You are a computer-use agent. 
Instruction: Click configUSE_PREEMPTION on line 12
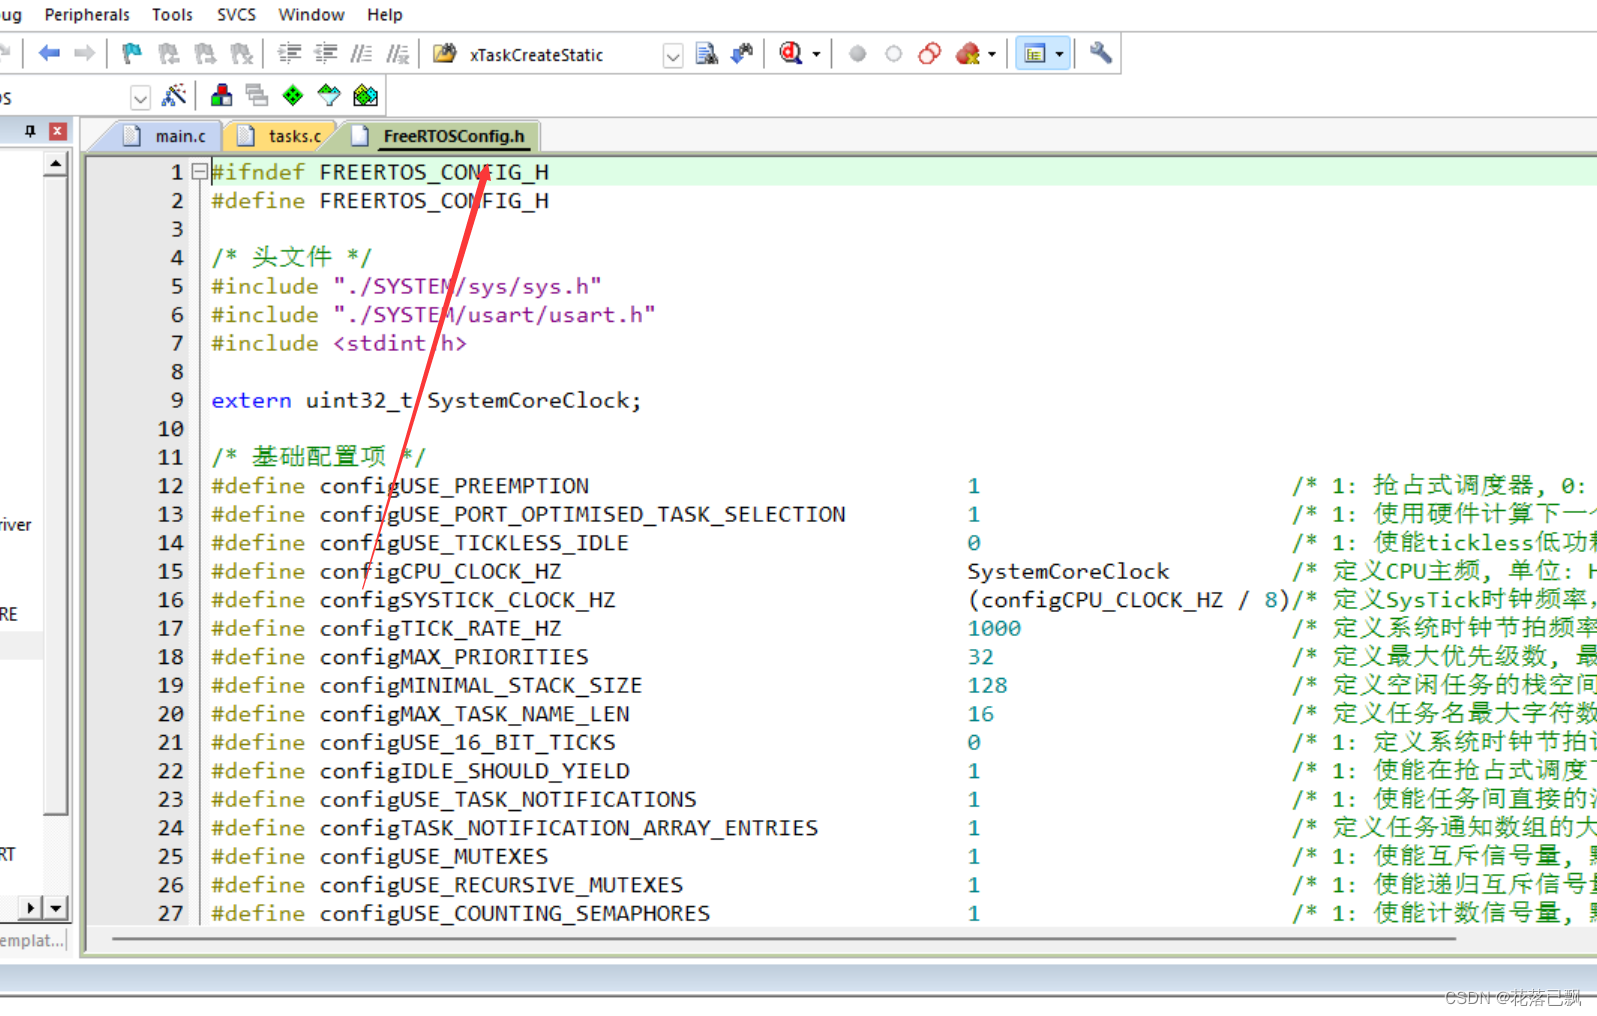pyautogui.click(x=454, y=486)
